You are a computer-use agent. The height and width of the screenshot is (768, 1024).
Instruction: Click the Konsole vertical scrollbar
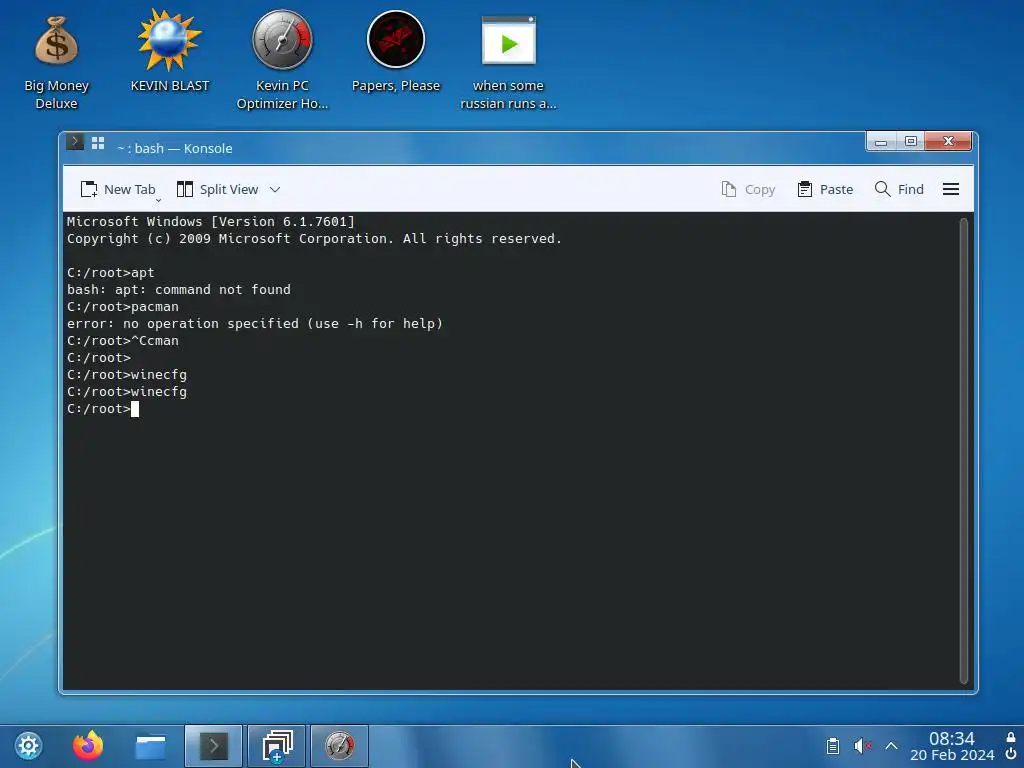tap(963, 451)
